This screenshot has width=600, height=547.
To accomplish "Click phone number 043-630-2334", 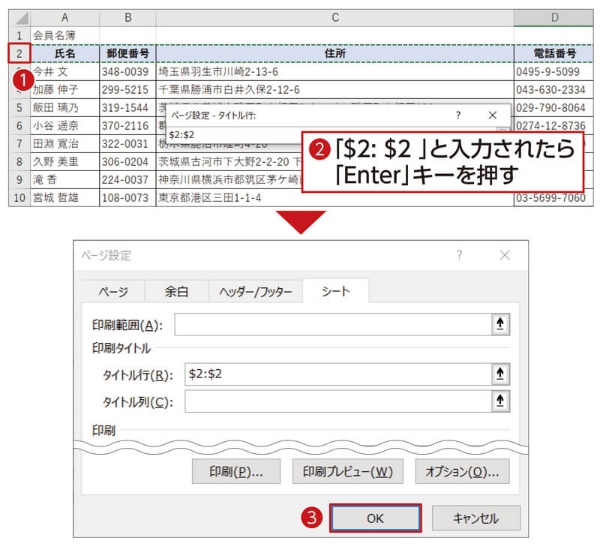I will pyautogui.click(x=554, y=90).
